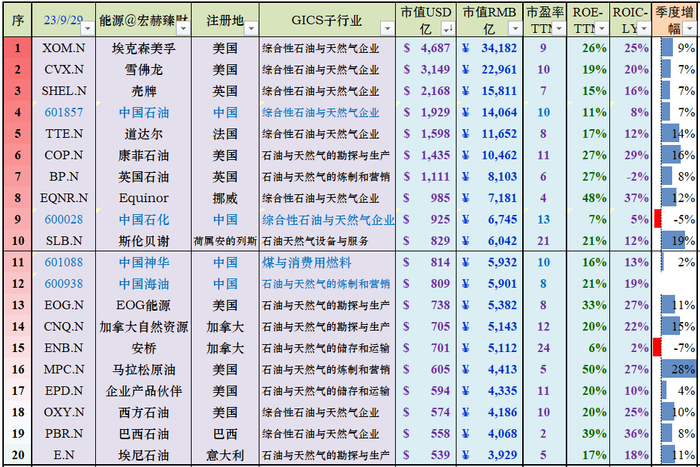
Task: Select the company name 斯伦贝谢
Action: pyautogui.click(x=143, y=241)
